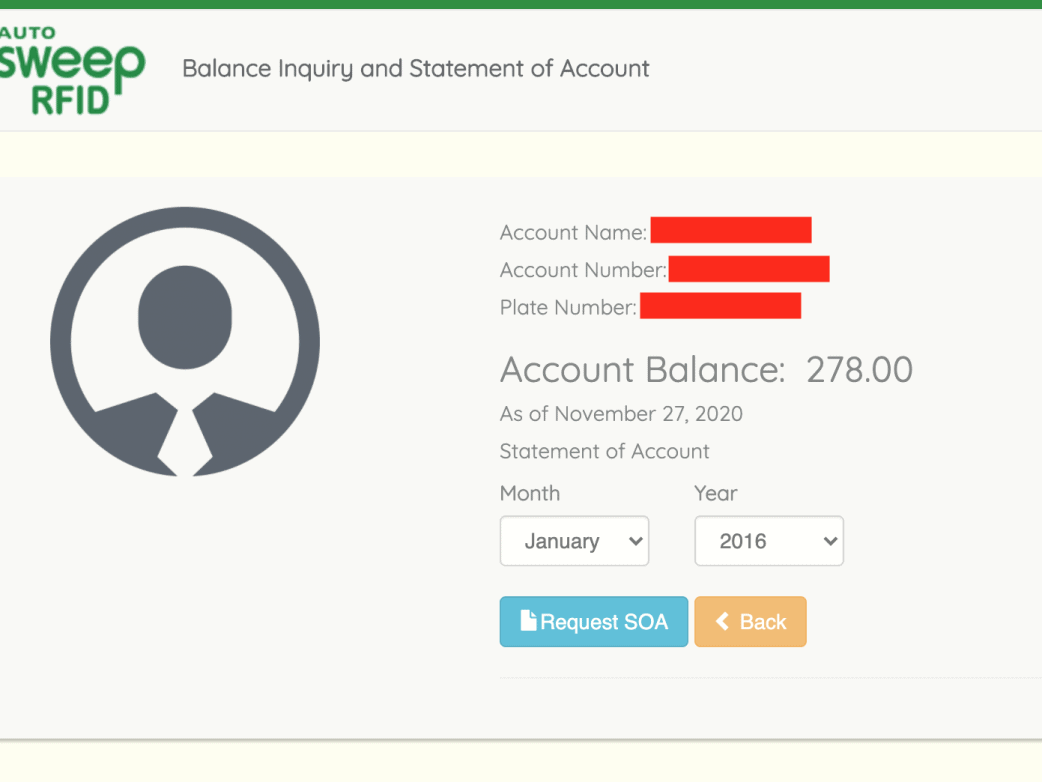Open the Year dropdown showing 2016

click(768, 541)
